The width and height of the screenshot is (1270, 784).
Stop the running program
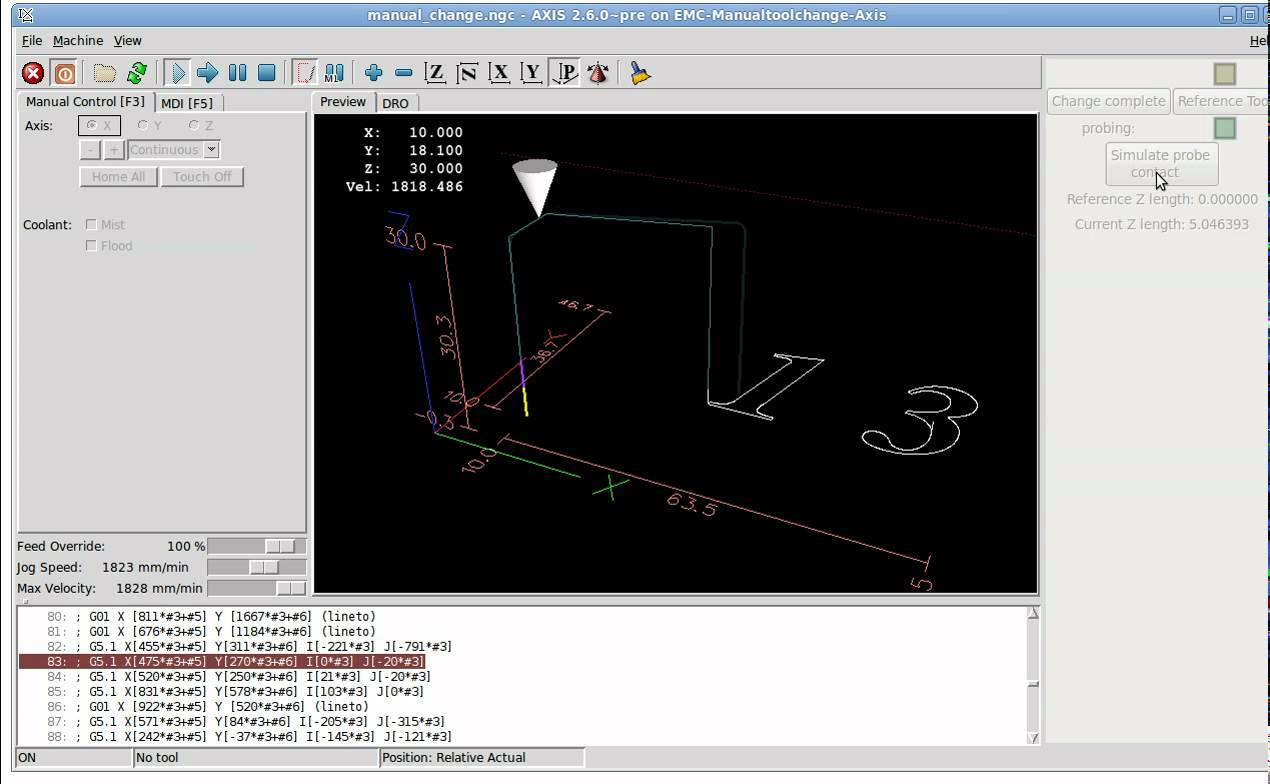click(266, 73)
